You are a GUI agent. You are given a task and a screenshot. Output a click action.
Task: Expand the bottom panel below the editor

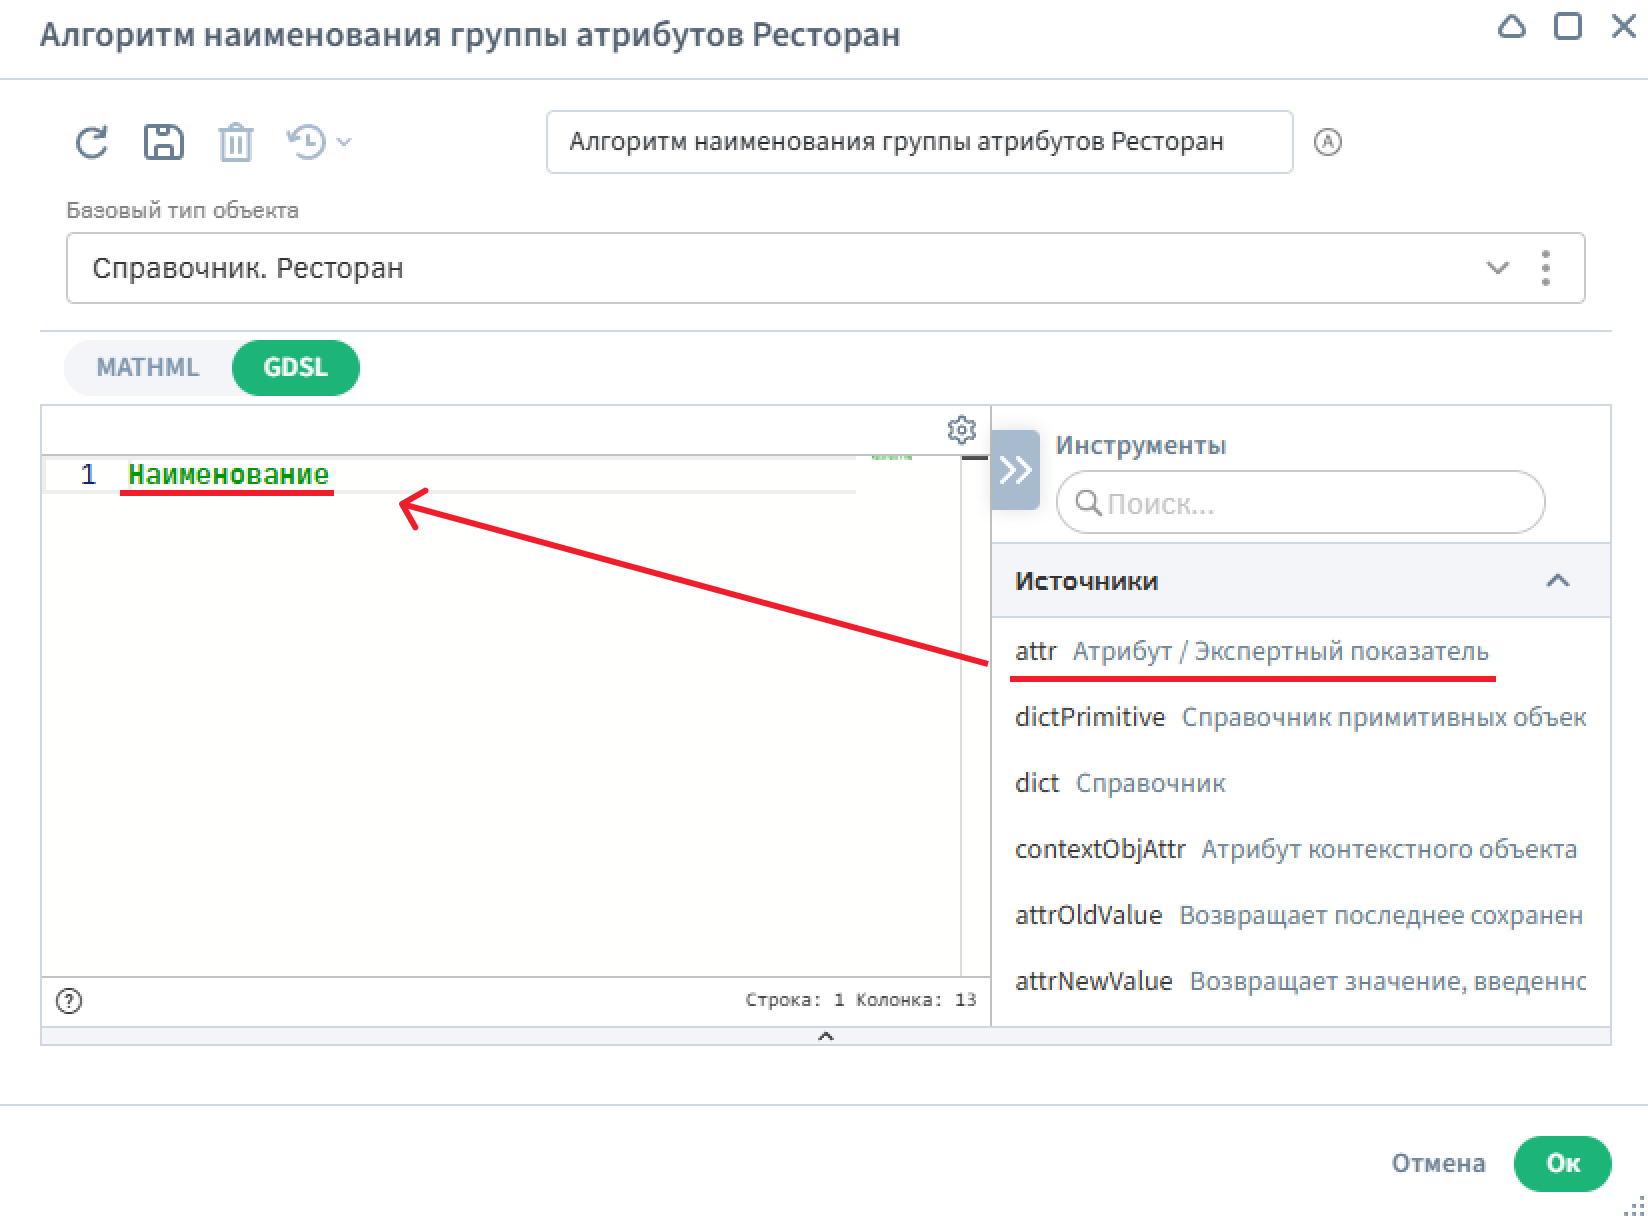click(825, 1036)
